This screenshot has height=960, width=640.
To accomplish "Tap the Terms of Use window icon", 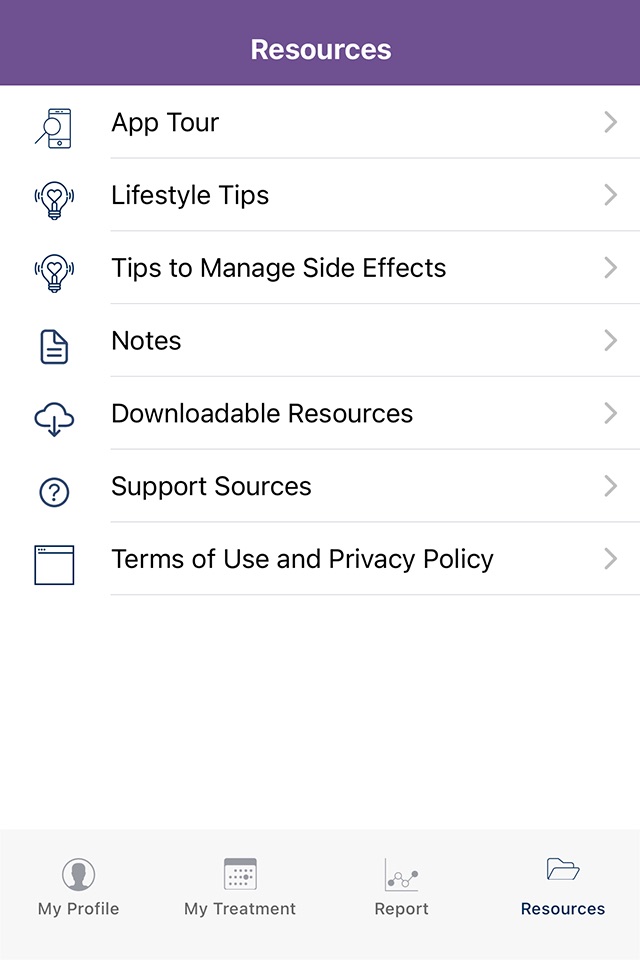I will point(54,565).
